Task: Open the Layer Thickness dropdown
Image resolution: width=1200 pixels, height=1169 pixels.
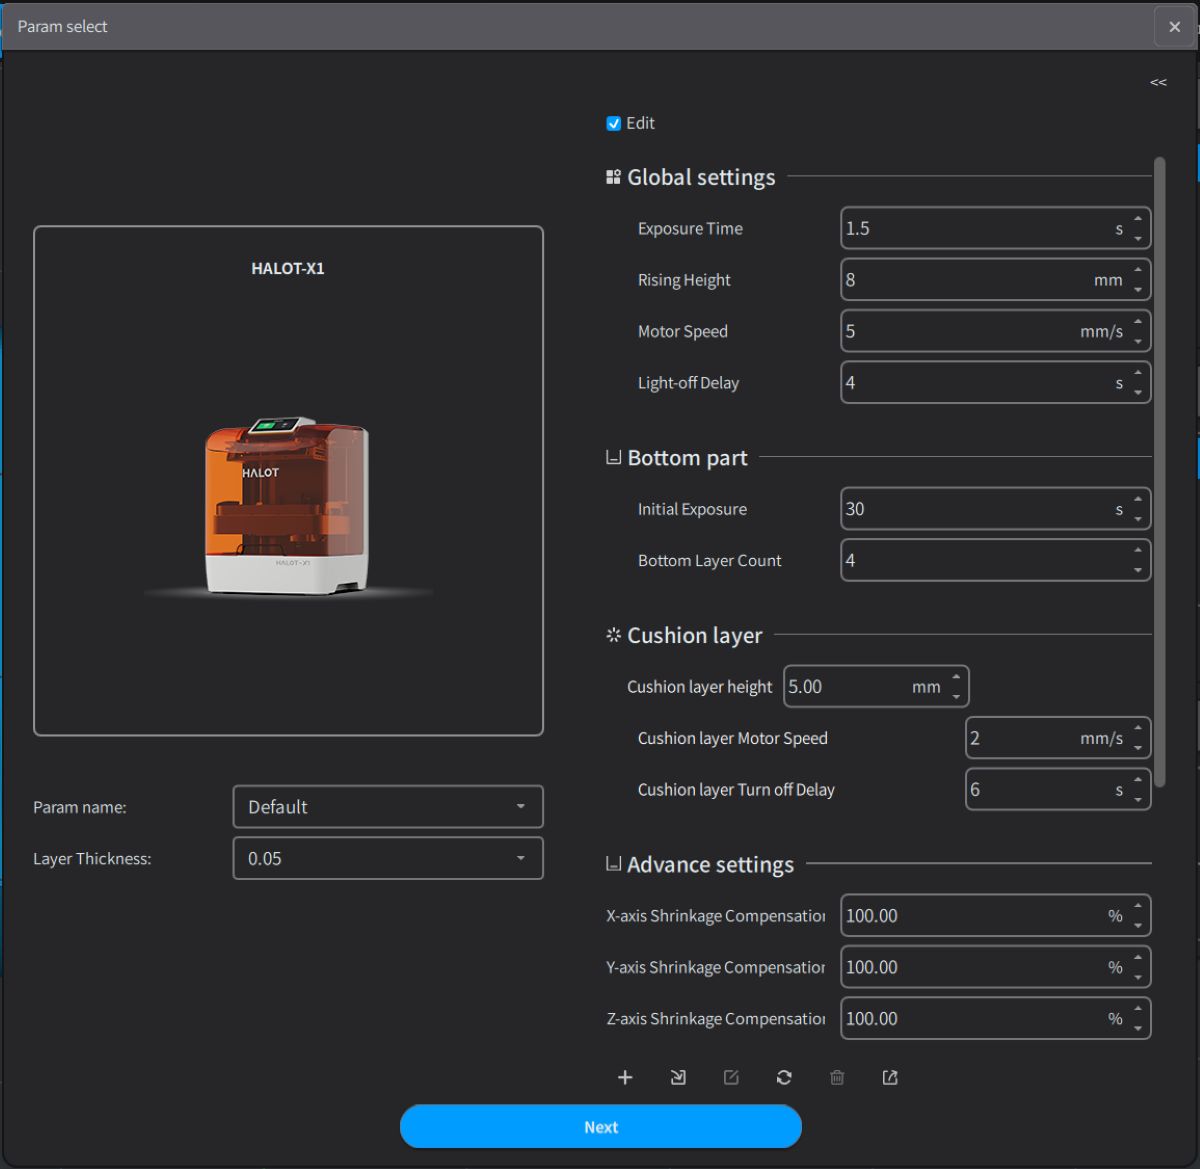Action: [x=388, y=859]
